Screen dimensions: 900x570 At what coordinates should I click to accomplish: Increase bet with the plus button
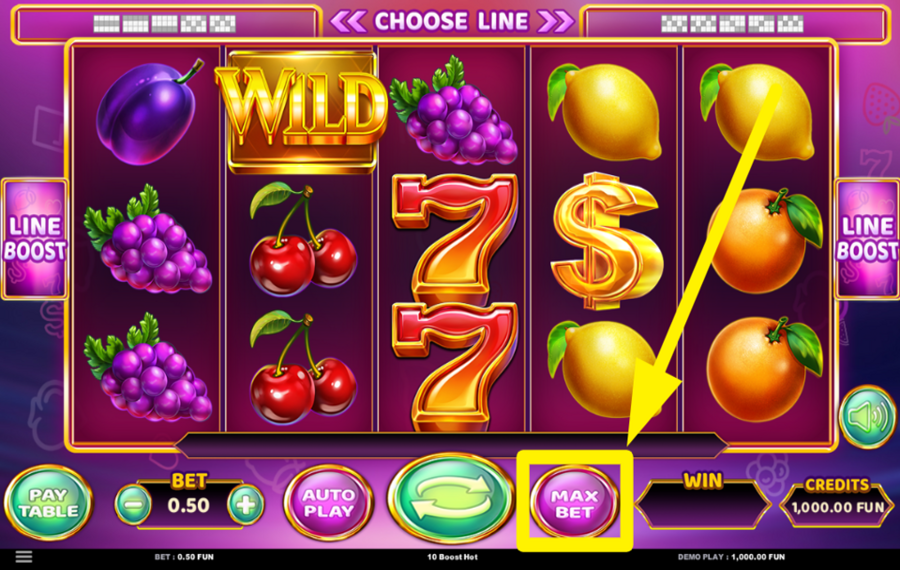click(x=246, y=505)
